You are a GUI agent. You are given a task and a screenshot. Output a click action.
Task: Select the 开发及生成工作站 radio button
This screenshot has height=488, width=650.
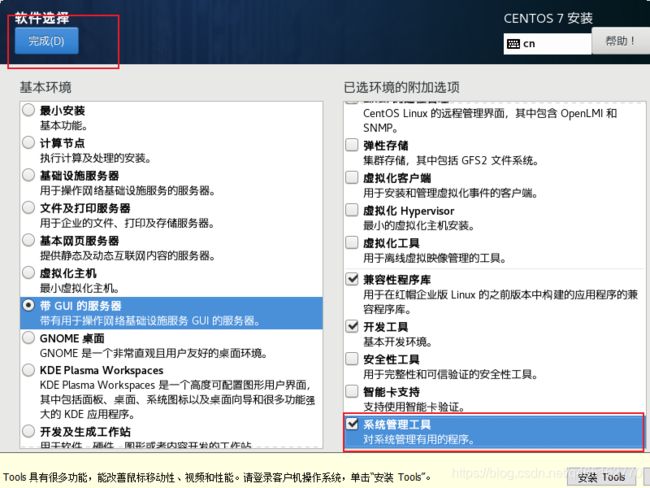pos(29,431)
